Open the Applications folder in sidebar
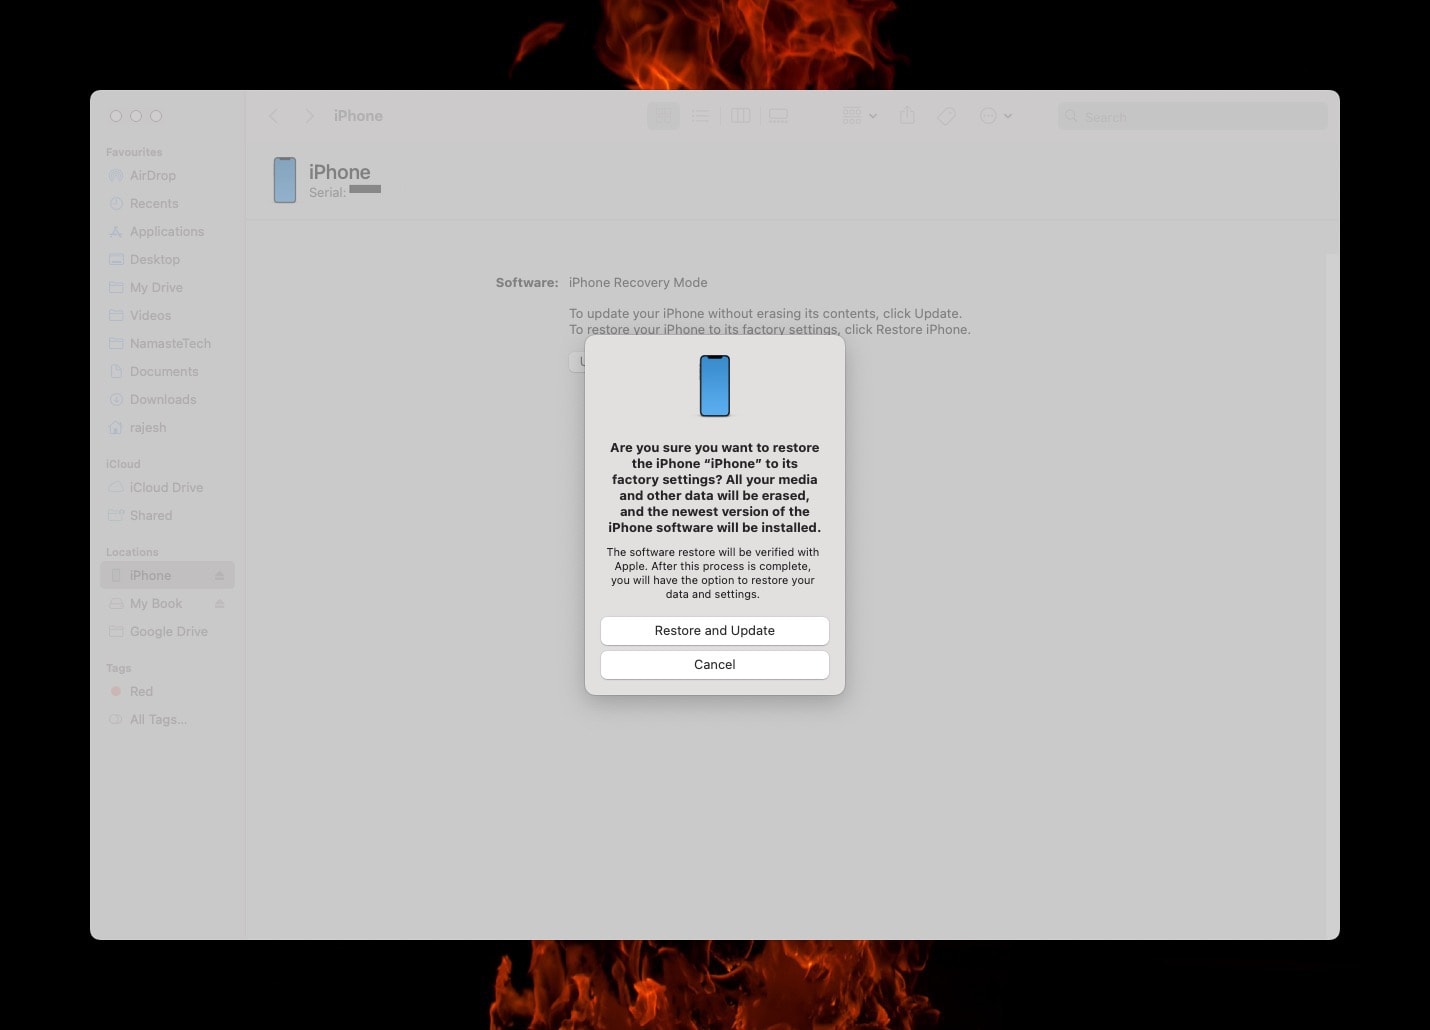Image resolution: width=1430 pixels, height=1030 pixels. click(x=167, y=231)
